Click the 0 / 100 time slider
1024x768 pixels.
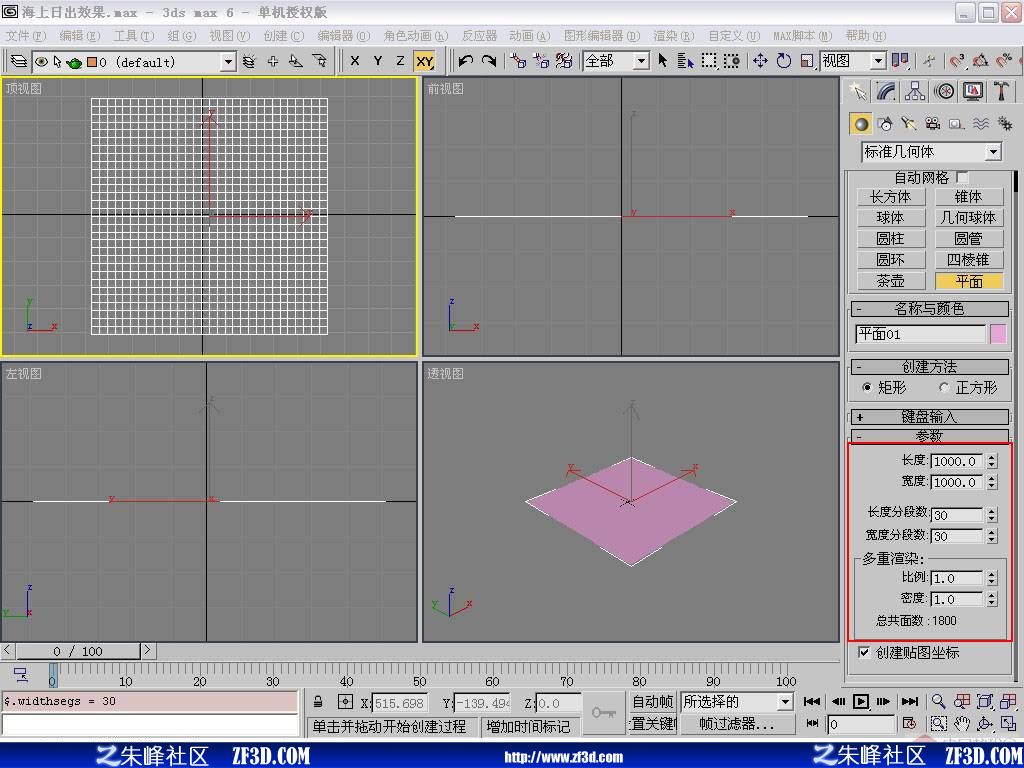[78, 651]
